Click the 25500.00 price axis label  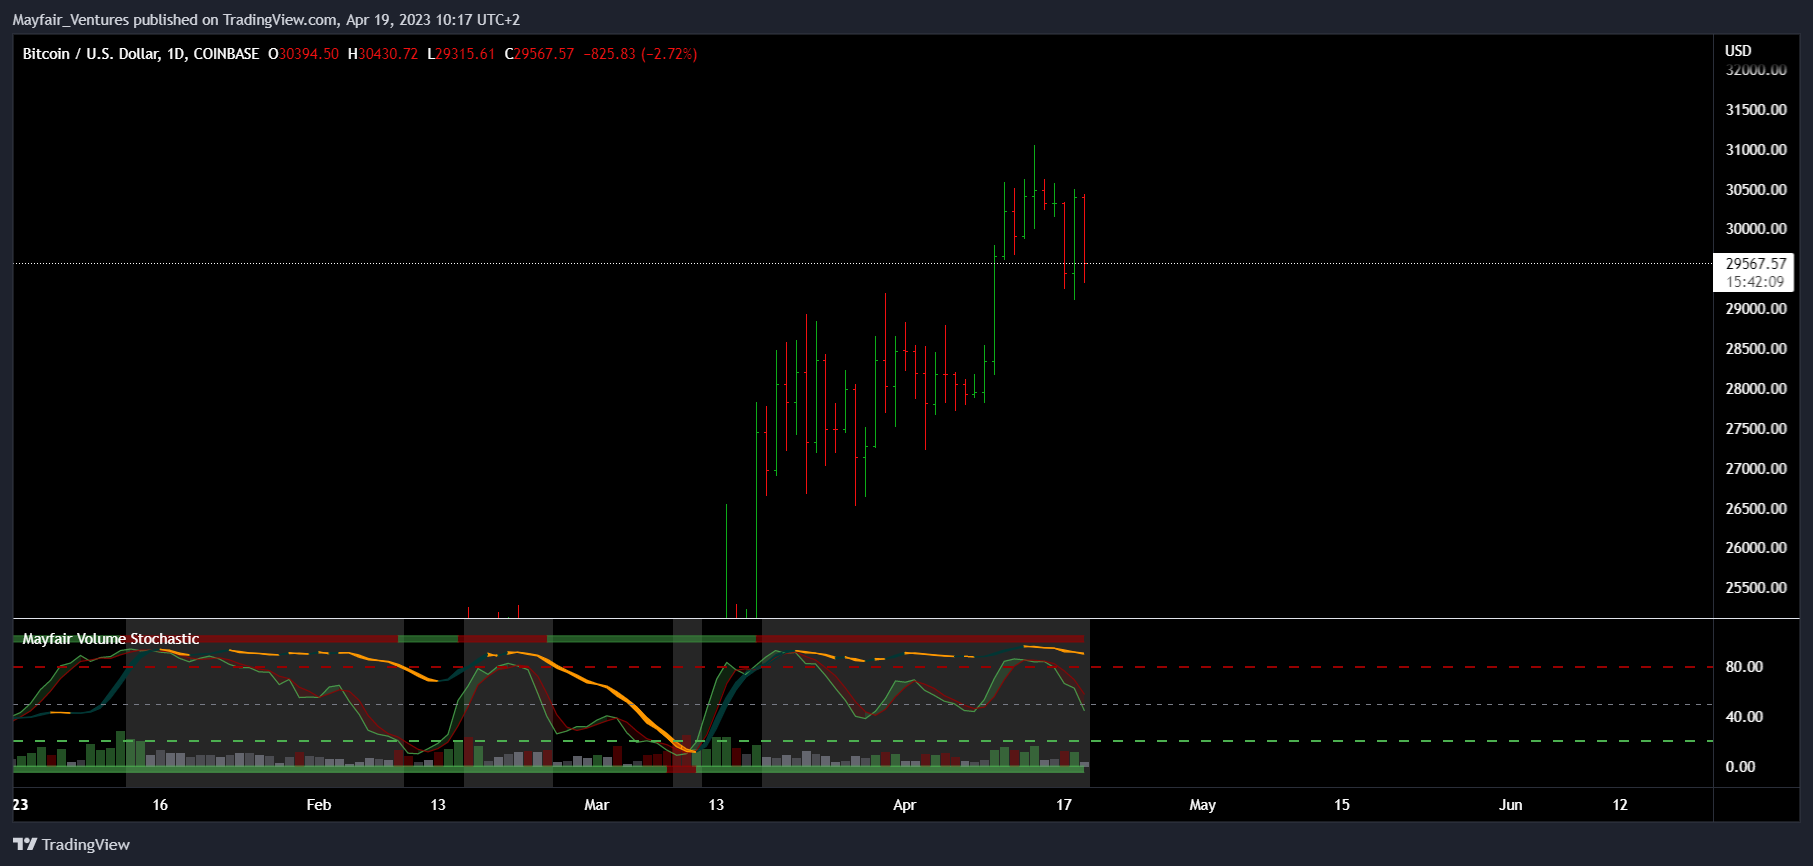[1756, 588]
